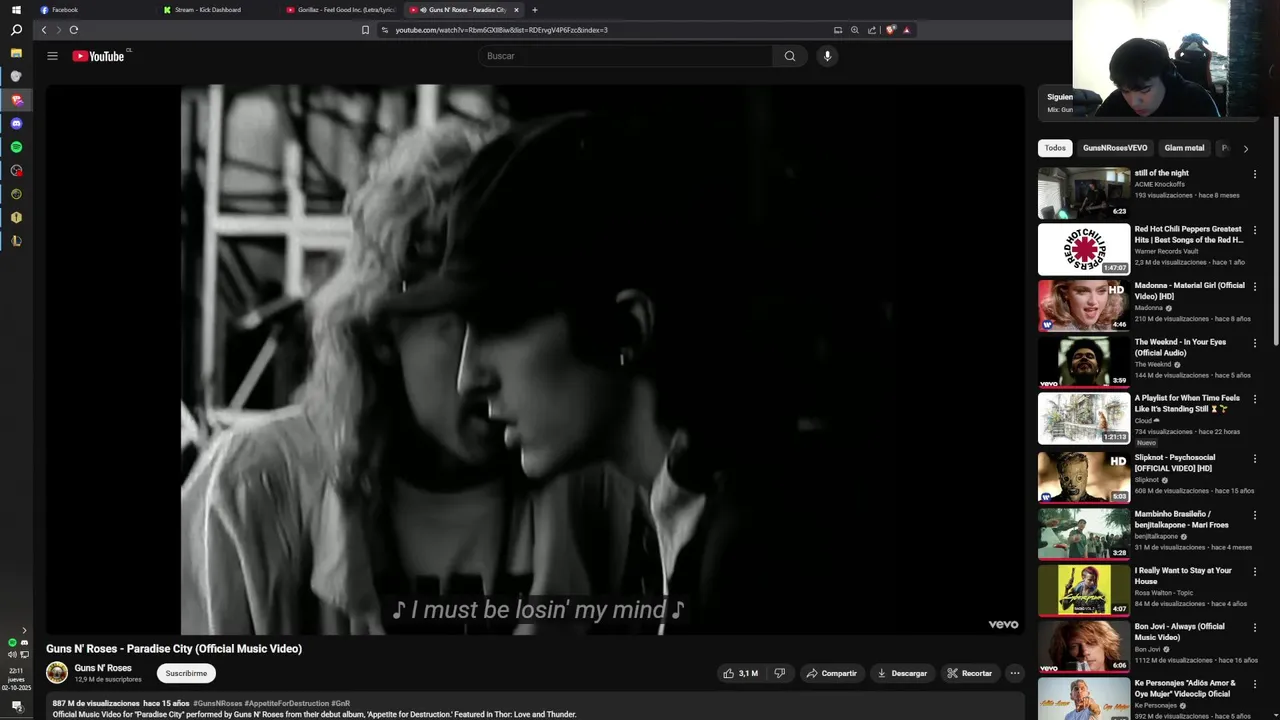The image size is (1280, 720).
Task: Select the 'GunsNRosesVEVO' filter chip
Action: point(1115,148)
